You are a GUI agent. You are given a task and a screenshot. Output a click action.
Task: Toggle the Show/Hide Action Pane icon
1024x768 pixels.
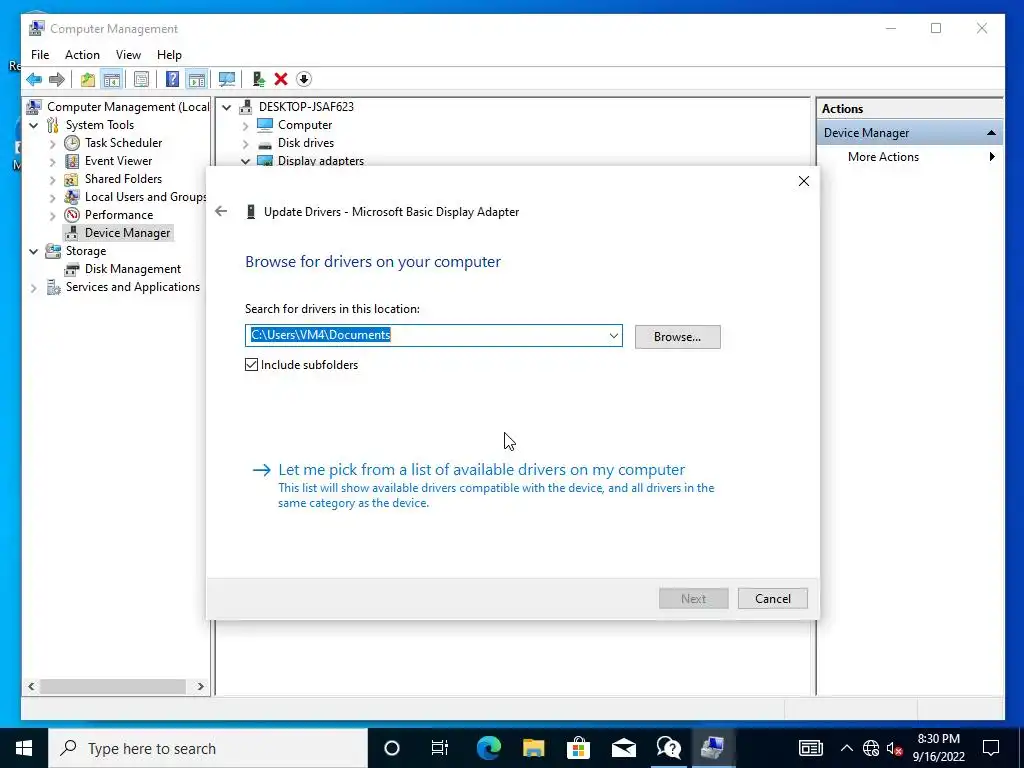click(197, 80)
